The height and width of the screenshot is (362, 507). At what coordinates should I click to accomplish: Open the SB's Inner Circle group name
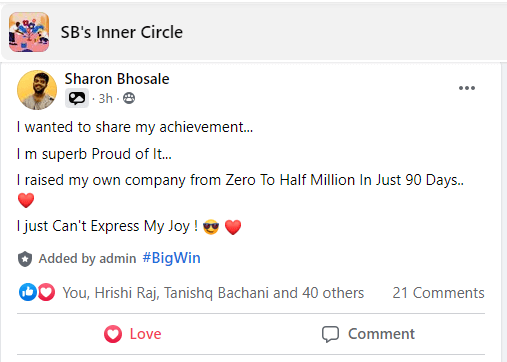click(122, 32)
